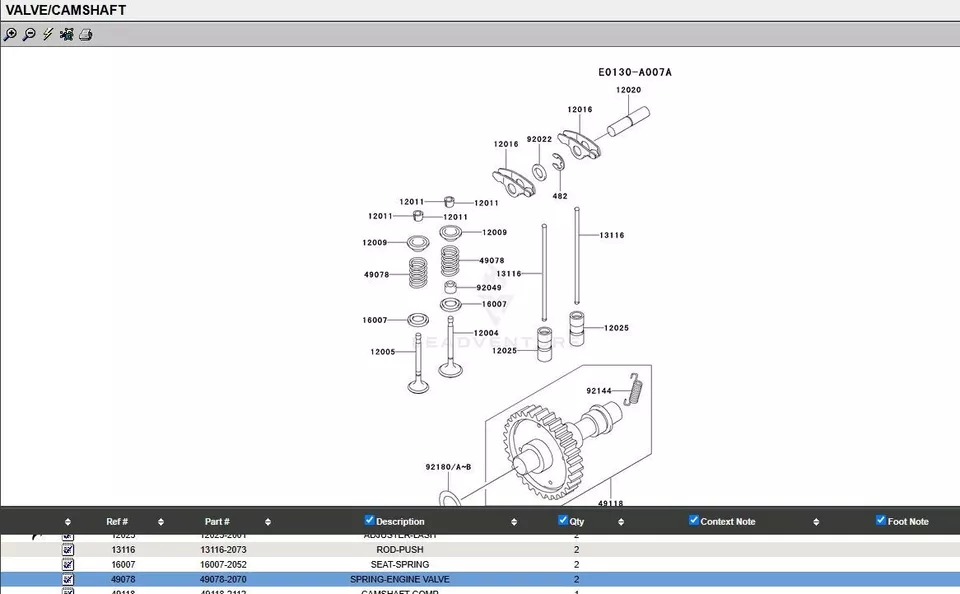Click the zoom out magnifier icon
Screen dimensions: 960x594
coord(29,34)
